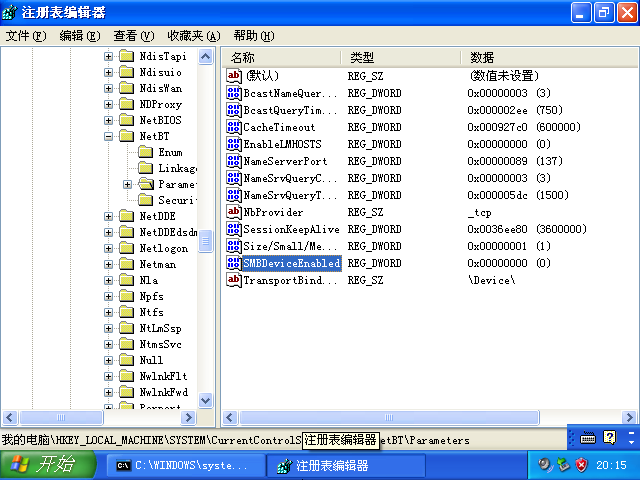Click the DWORD icon beside CacheTimeout
Screen dimensions: 640x480
tap(233, 127)
